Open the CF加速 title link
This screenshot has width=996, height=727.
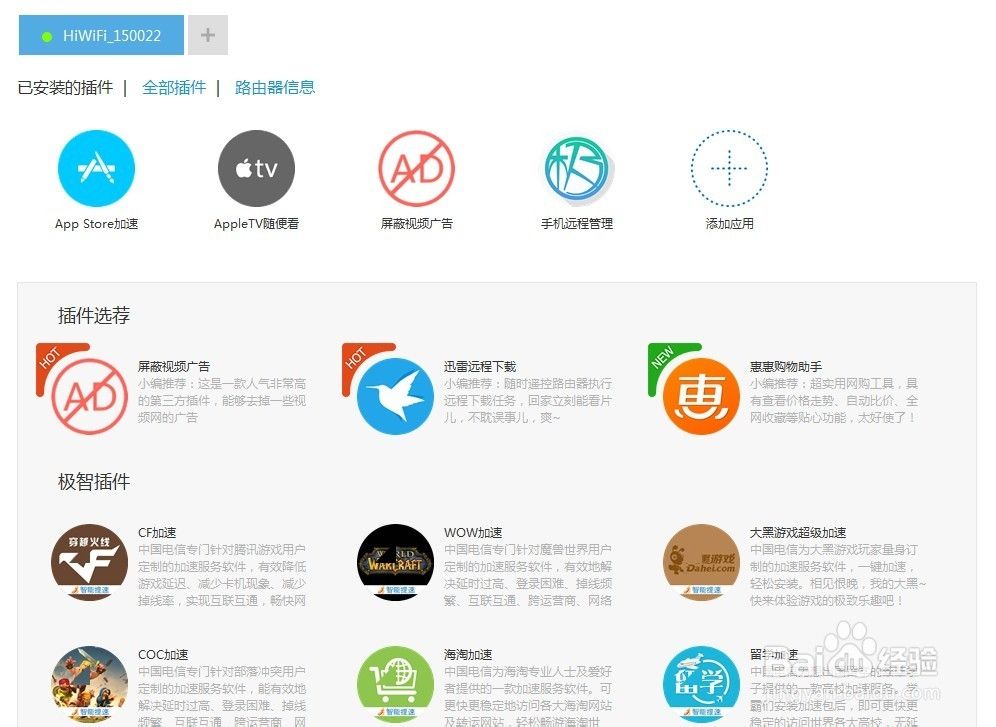coord(157,533)
